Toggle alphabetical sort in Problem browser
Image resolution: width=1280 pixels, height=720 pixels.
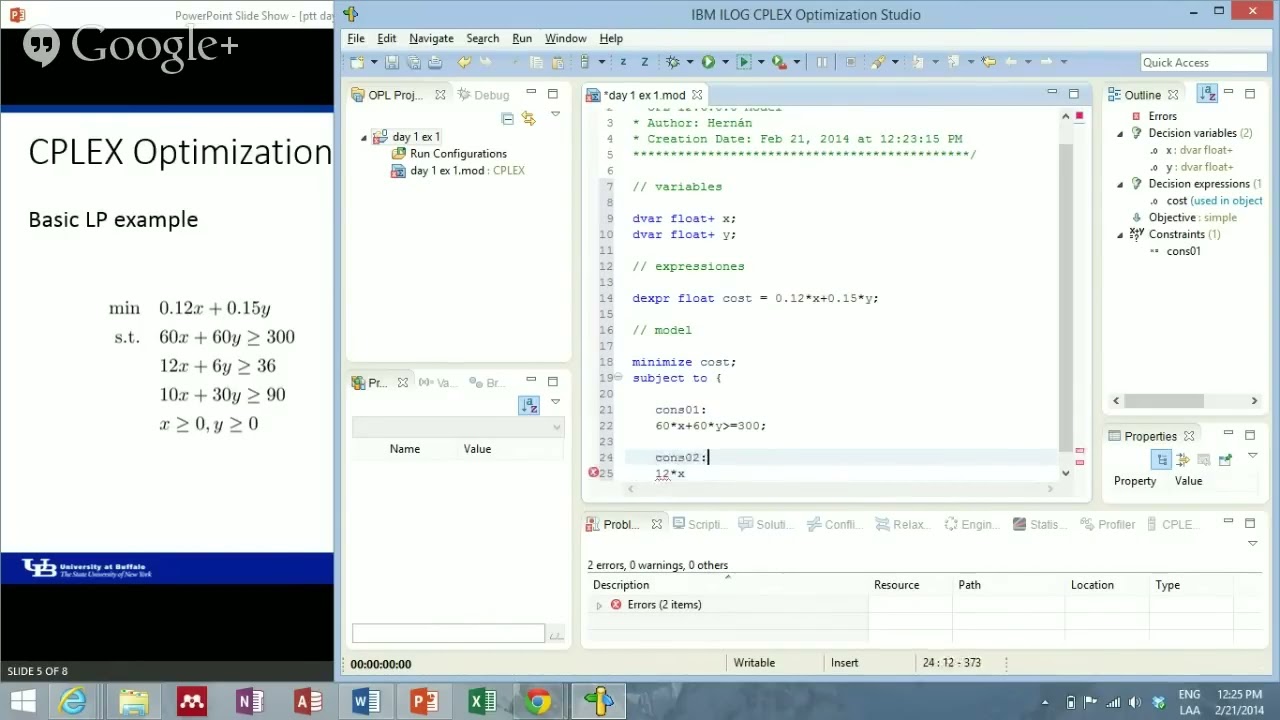pyautogui.click(x=529, y=405)
